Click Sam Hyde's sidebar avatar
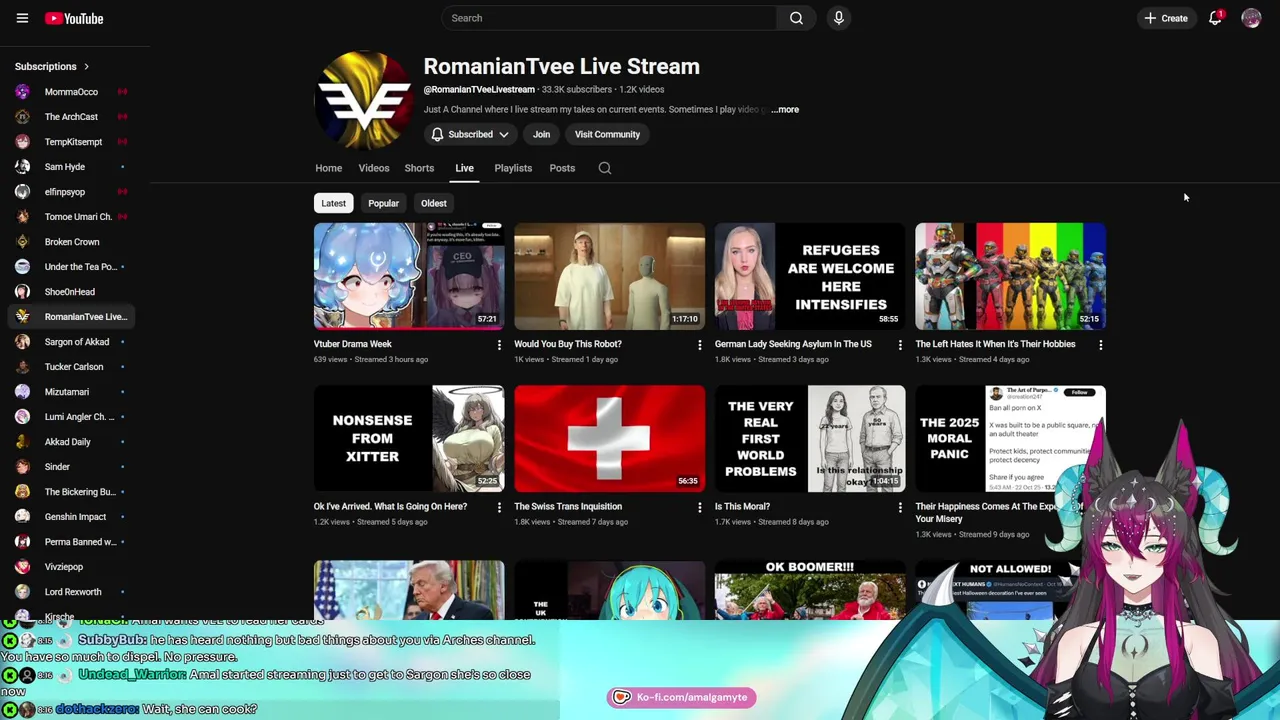Image resolution: width=1280 pixels, height=720 pixels. click(x=22, y=167)
